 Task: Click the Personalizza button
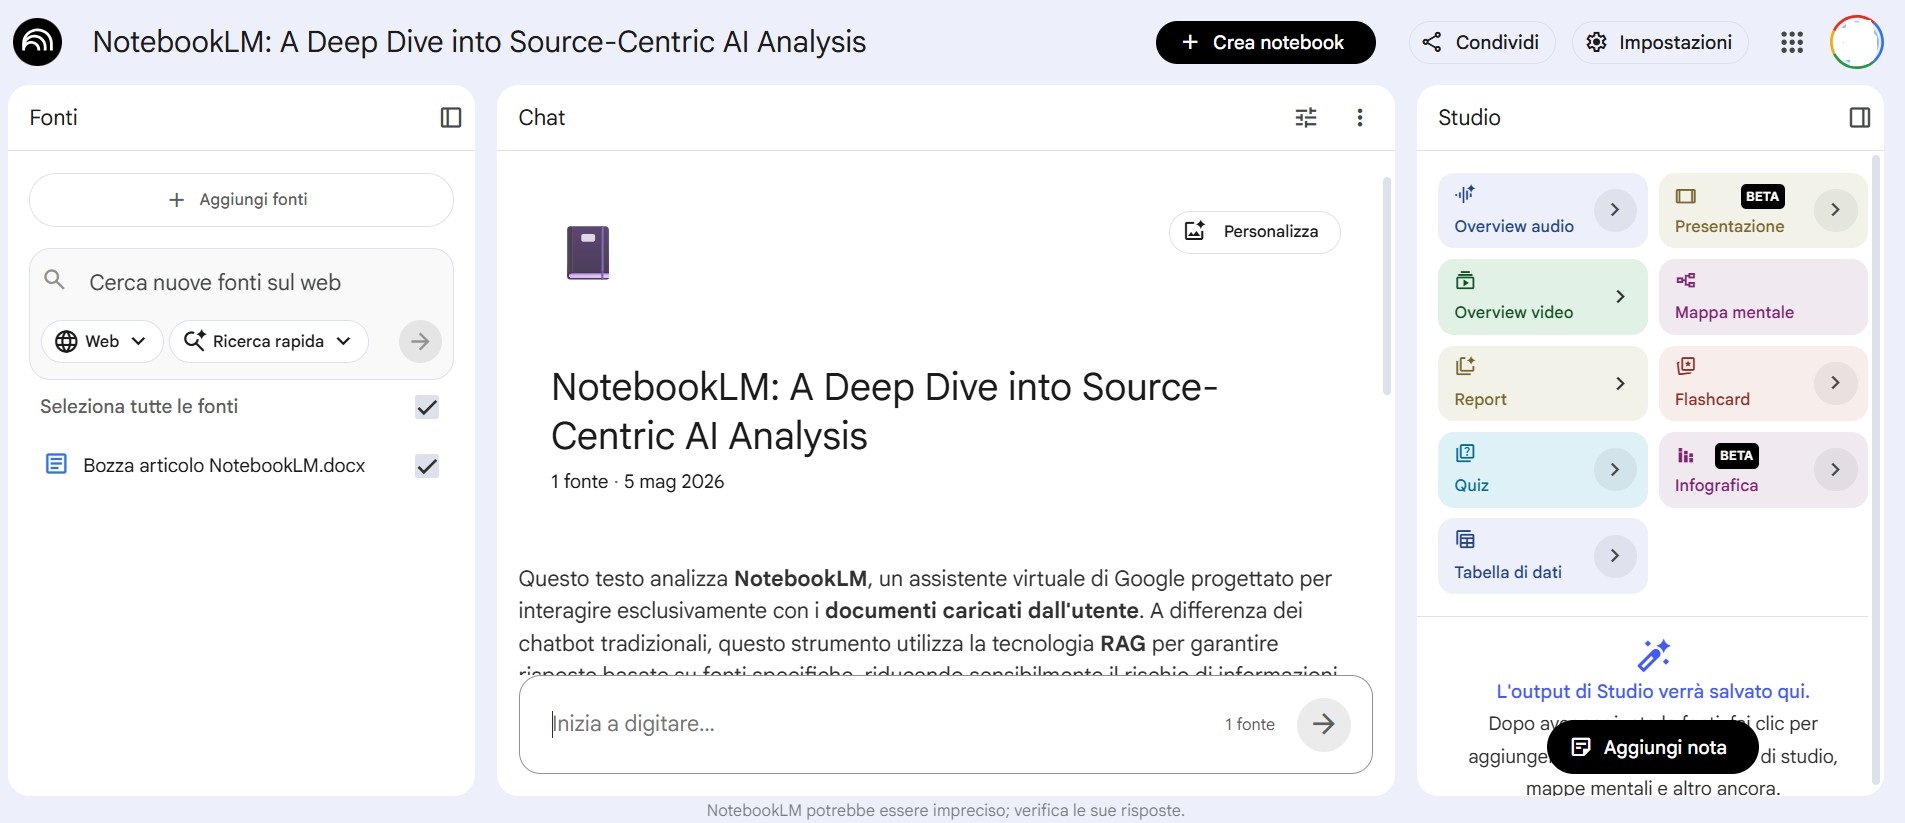[x=1255, y=232]
